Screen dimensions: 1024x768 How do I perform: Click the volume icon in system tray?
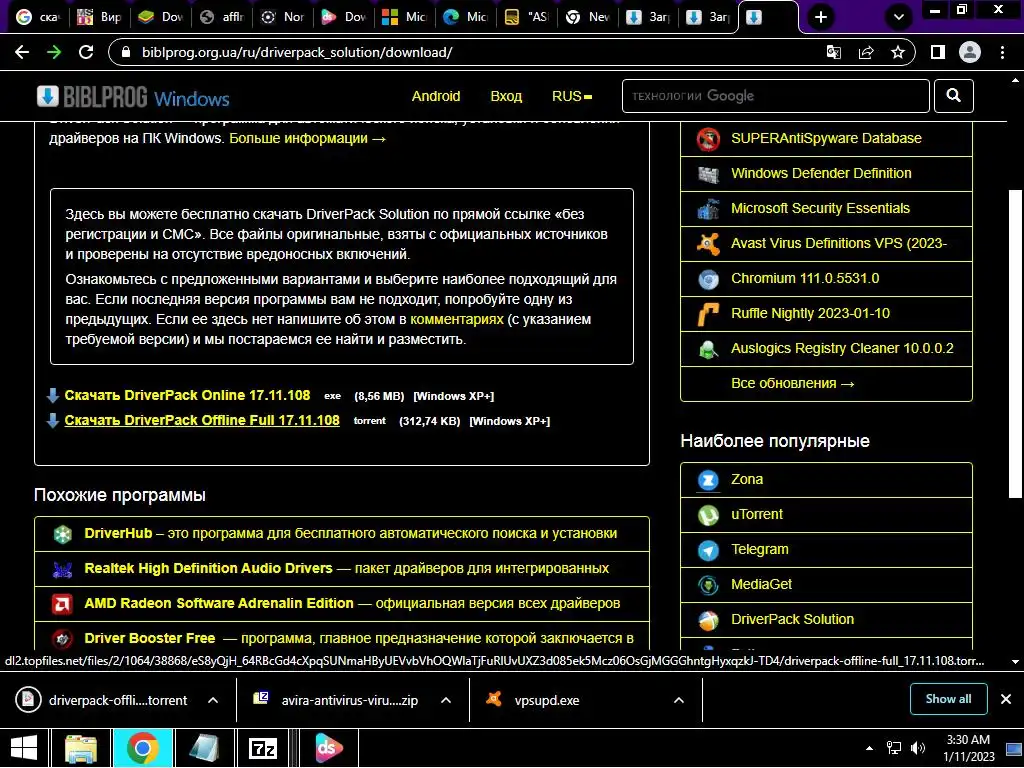(x=918, y=748)
